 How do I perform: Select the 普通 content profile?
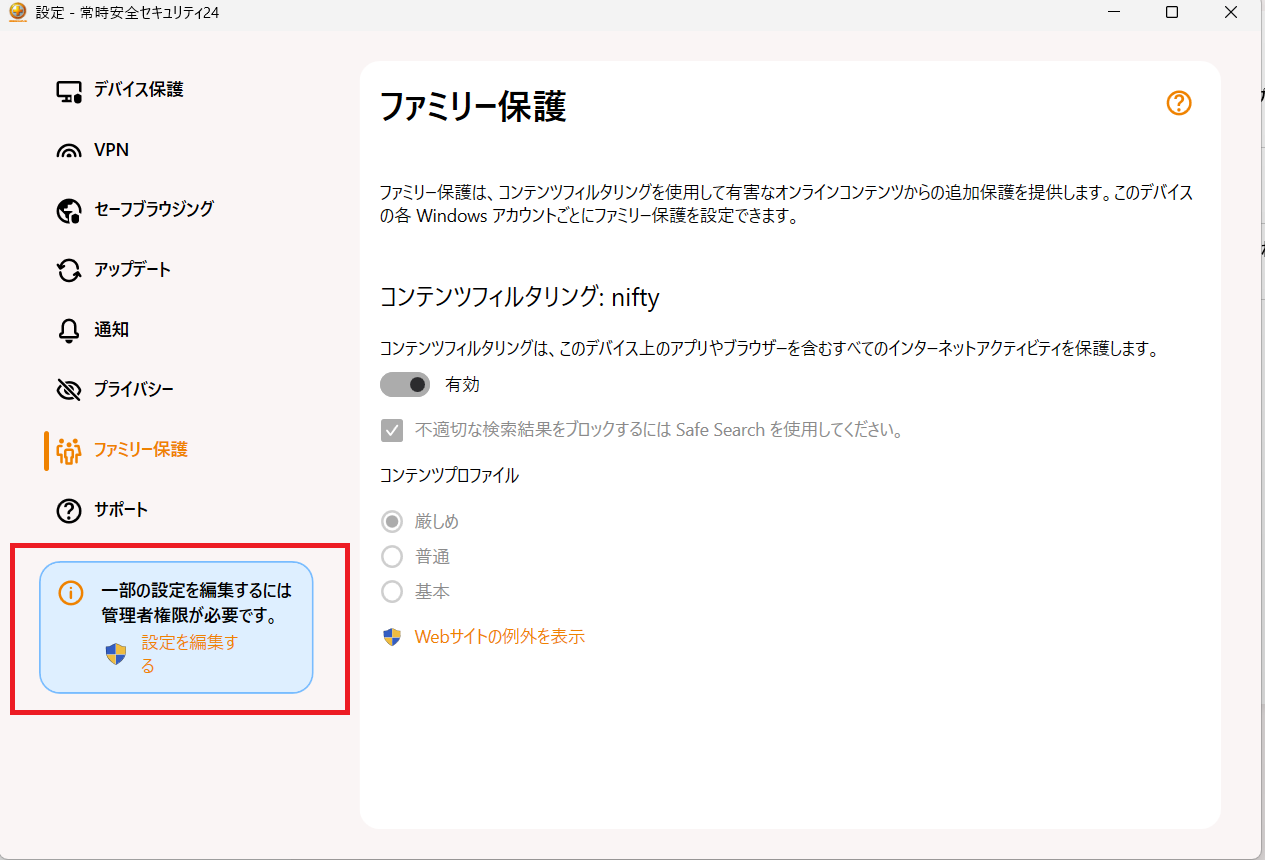391,556
